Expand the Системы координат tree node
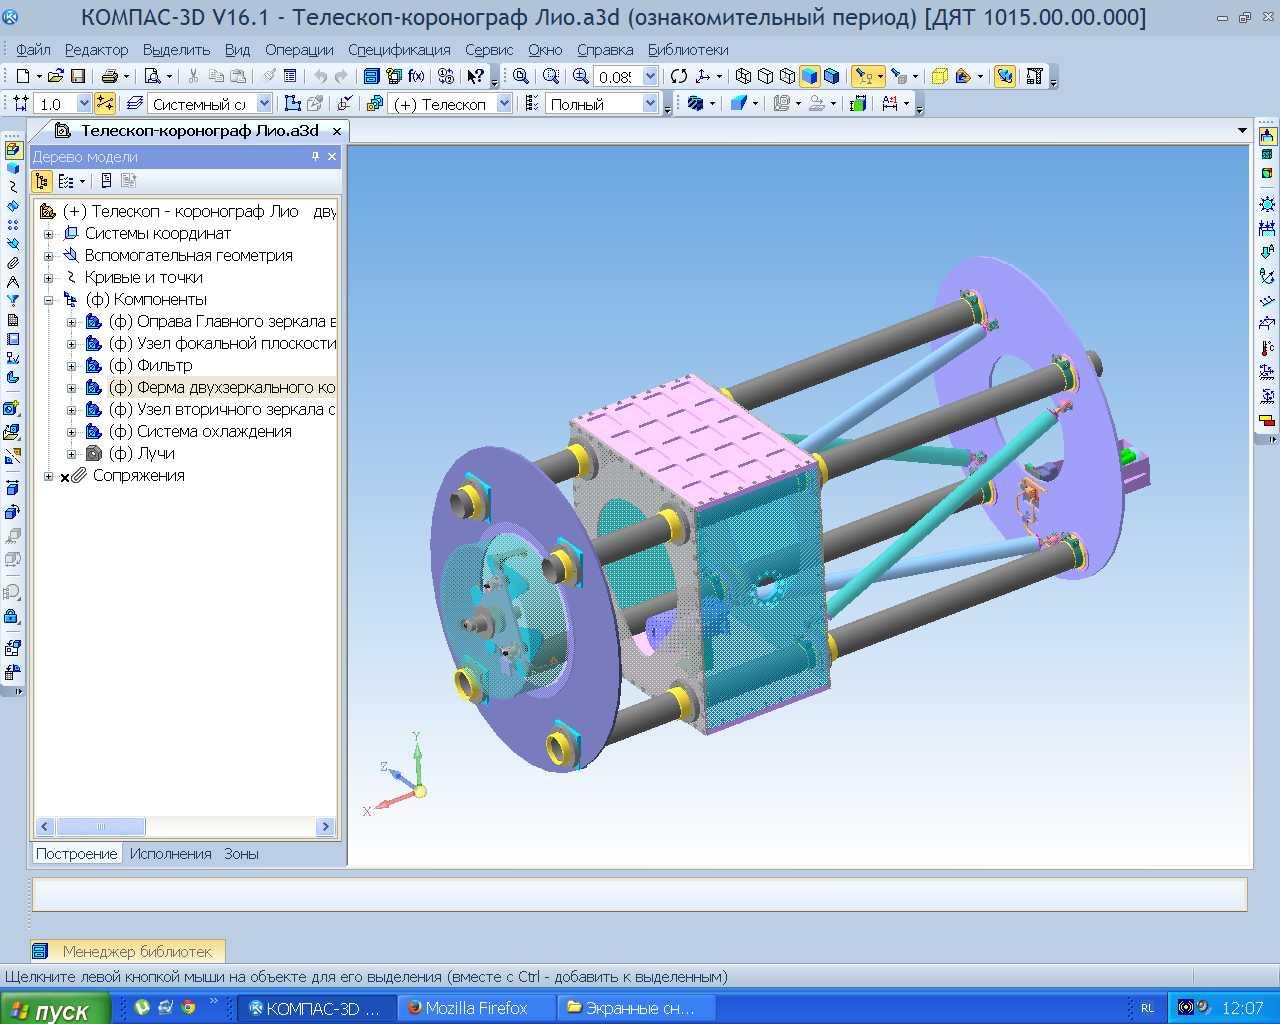1280x1024 pixels. pyautogui.click(x=48, y=234)
